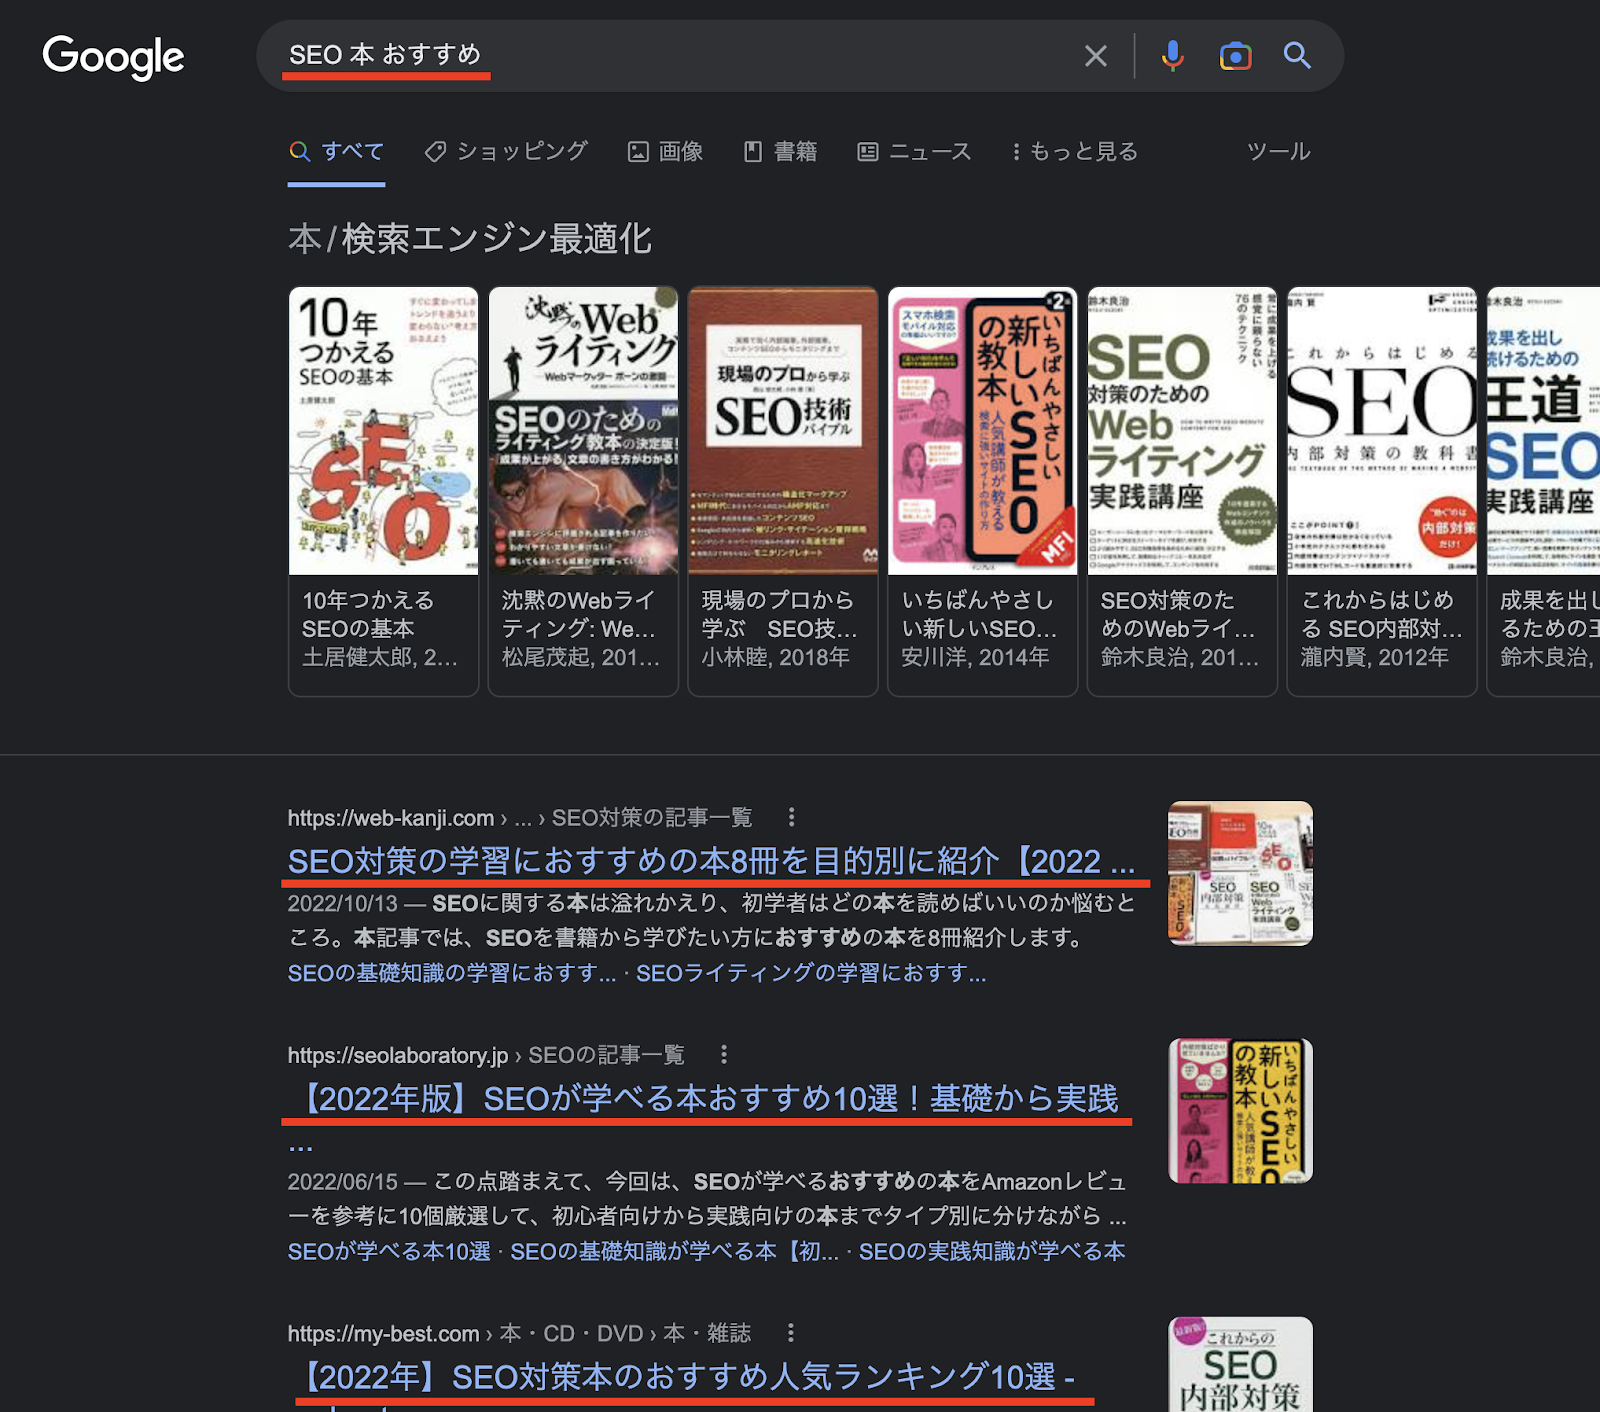This screenshot has height=1412, width=1600.
Task: Click the Google logo
Action: [113, 57]
